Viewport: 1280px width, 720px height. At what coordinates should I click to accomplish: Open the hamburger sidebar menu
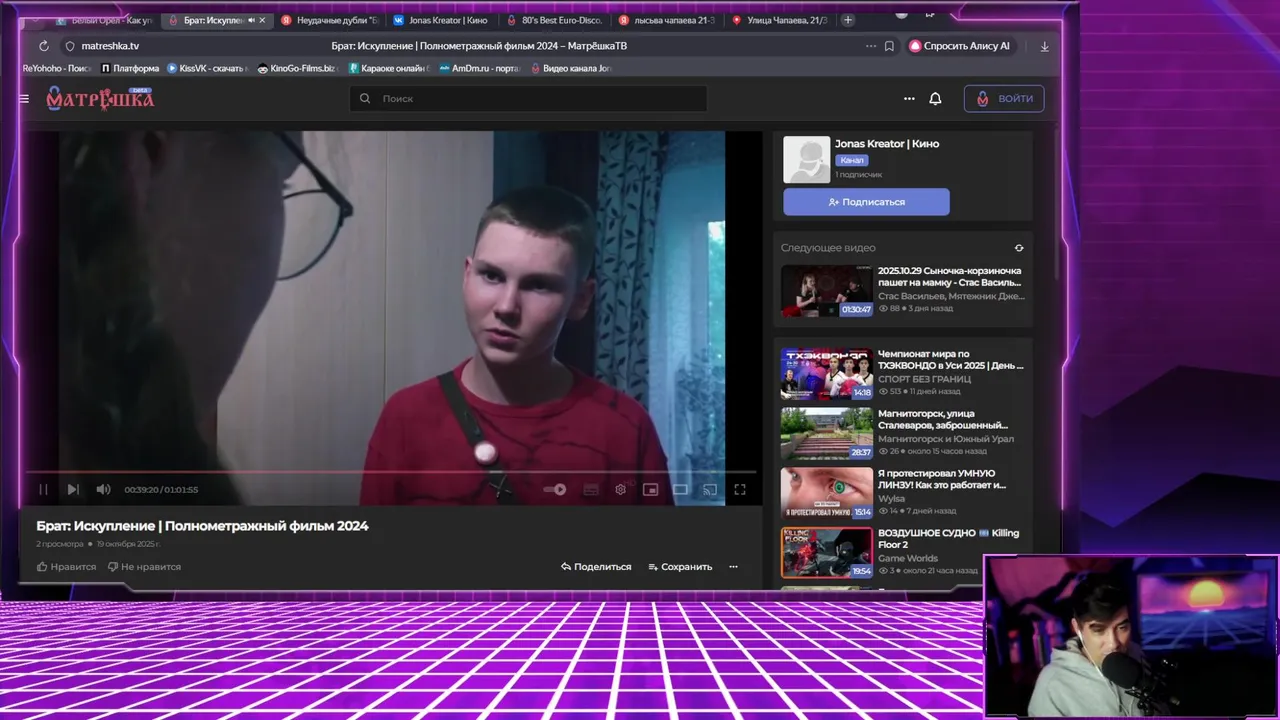[x=24, y=99]
